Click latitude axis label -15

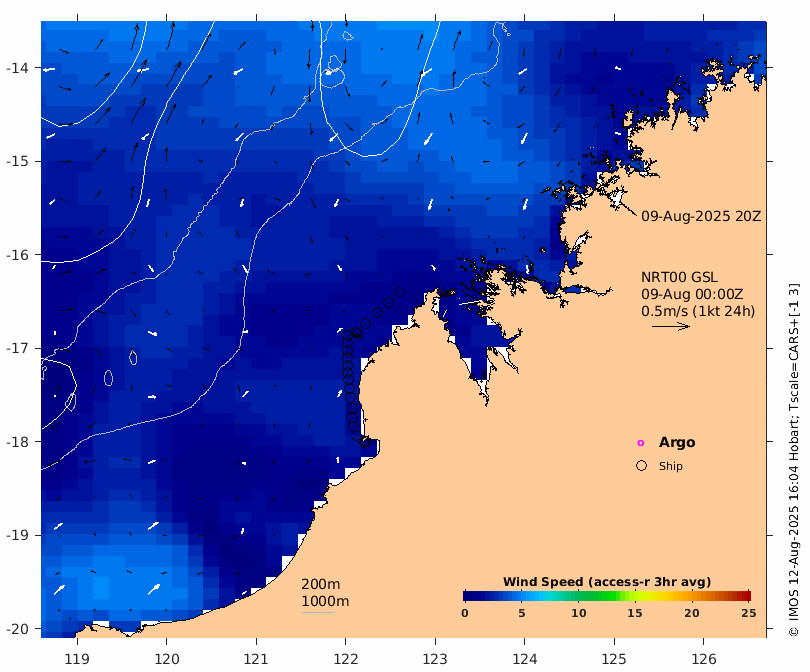[17, 161]
